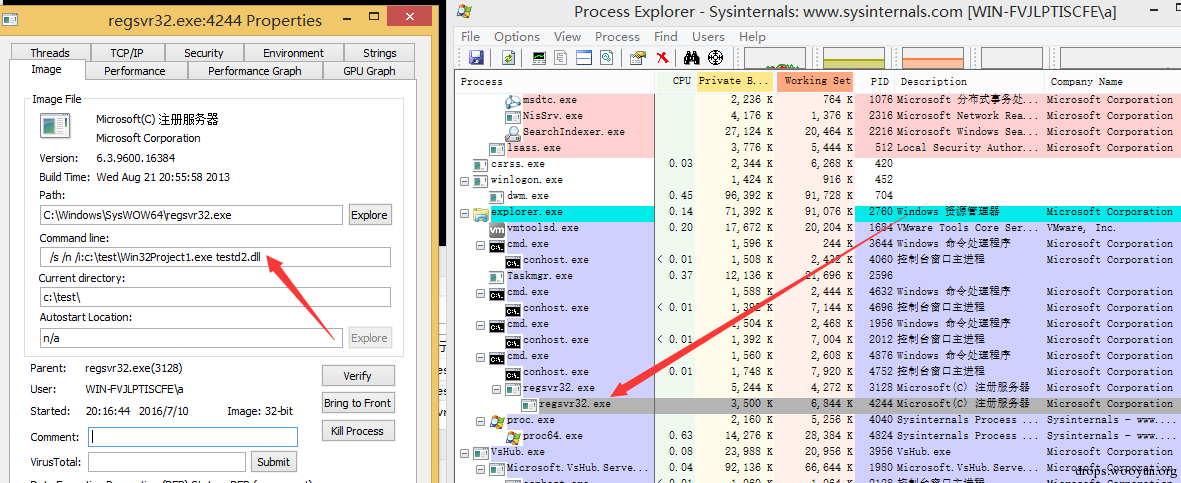Click the Kill Process button
Viewport: 1181px width, 483px height.
point(358,431)
